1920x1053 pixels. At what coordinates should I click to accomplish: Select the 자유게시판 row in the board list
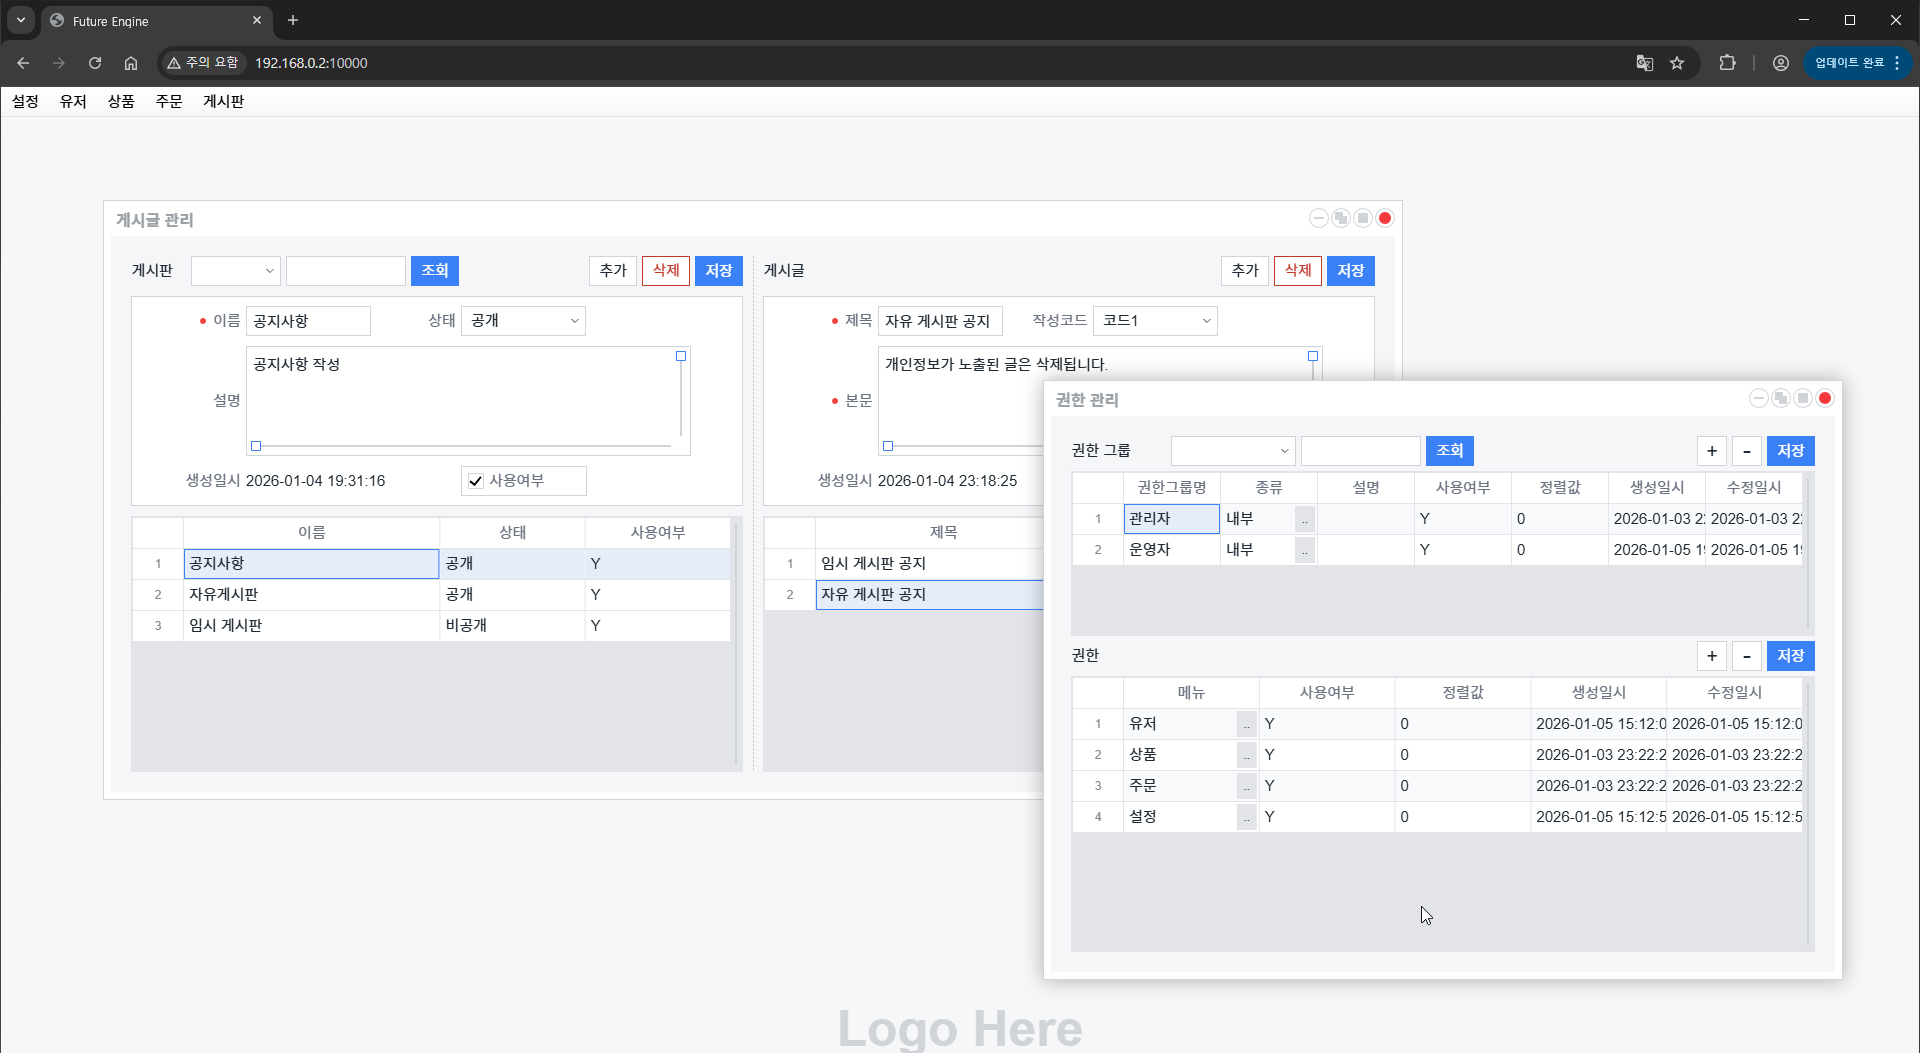(310, 595)
